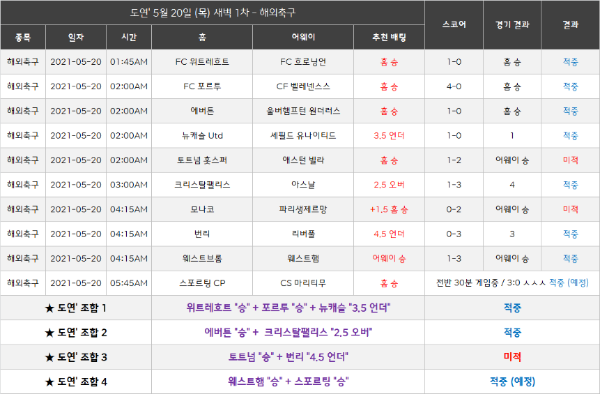The height and width of the screenshot is (394, 600).
Task: Click 적중 (예정) result for 조합 4
Action: coord(512,381)
